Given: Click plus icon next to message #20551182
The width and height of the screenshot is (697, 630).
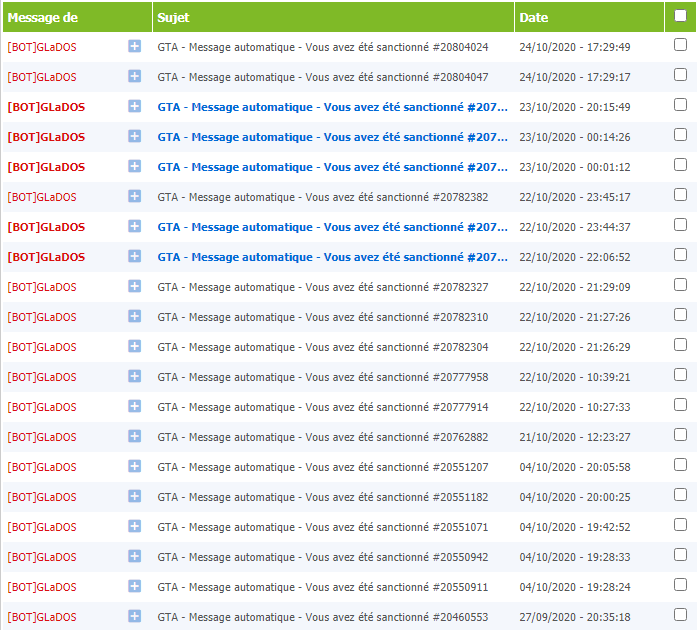Looking at the screenshot, I should tap(135, 496).
